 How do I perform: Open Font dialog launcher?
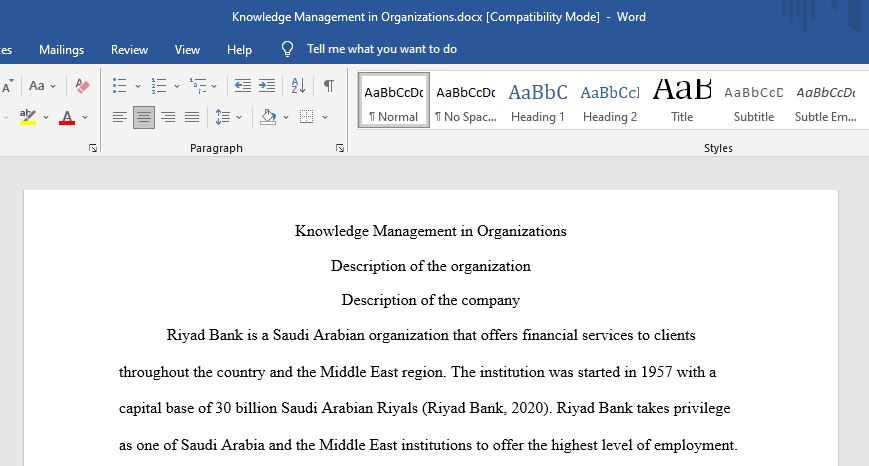[x=93, y=148]
